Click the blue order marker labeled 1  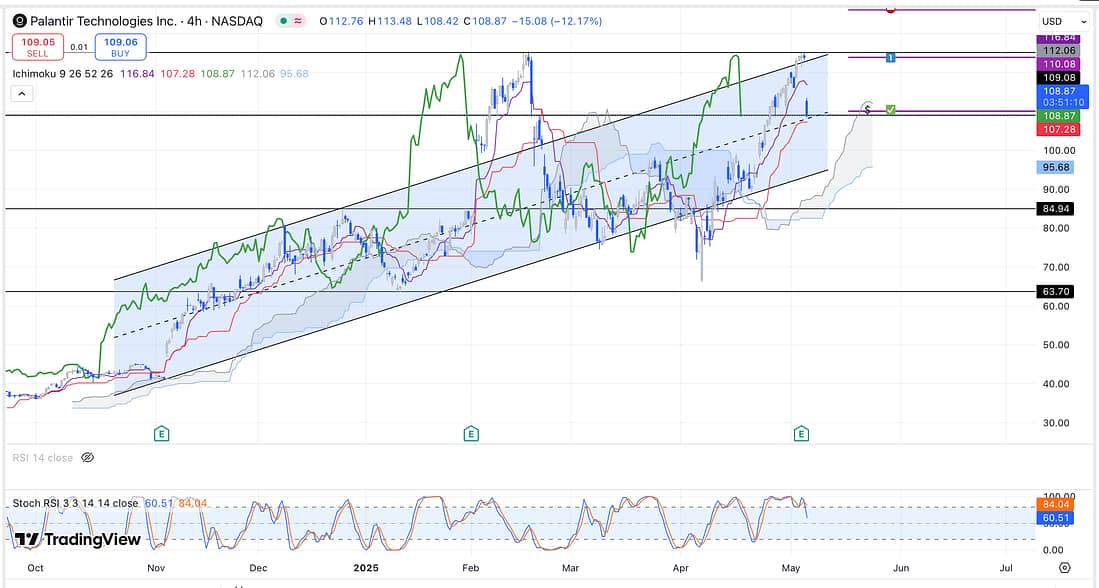point(890,57)
